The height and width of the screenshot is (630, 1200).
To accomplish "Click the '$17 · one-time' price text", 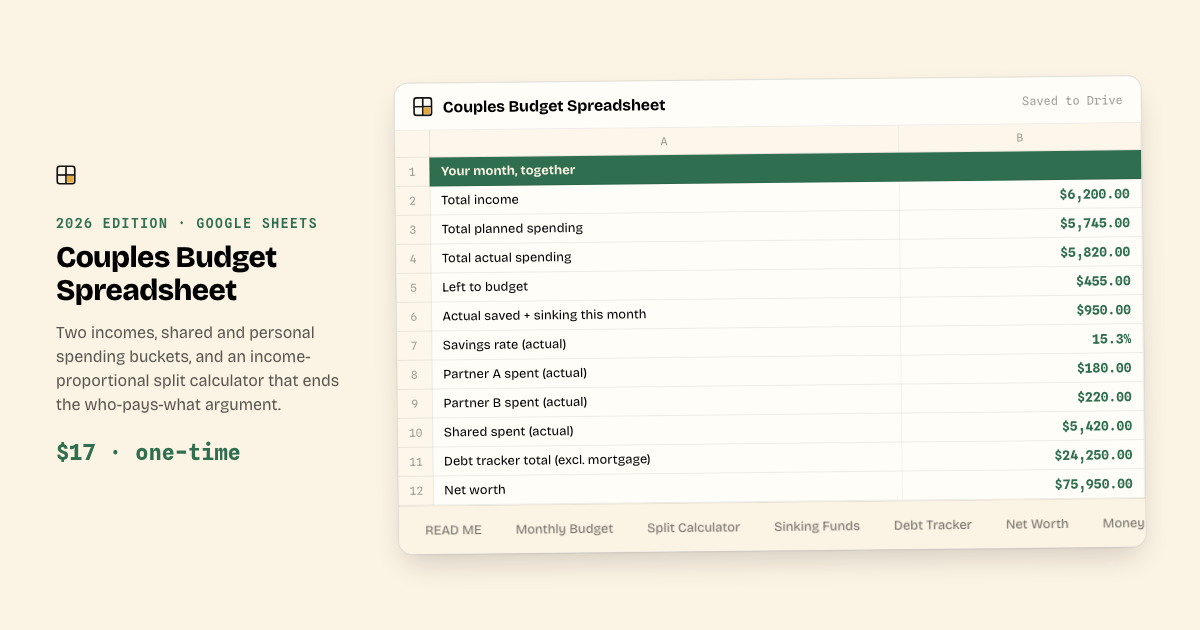I will 148,452.
